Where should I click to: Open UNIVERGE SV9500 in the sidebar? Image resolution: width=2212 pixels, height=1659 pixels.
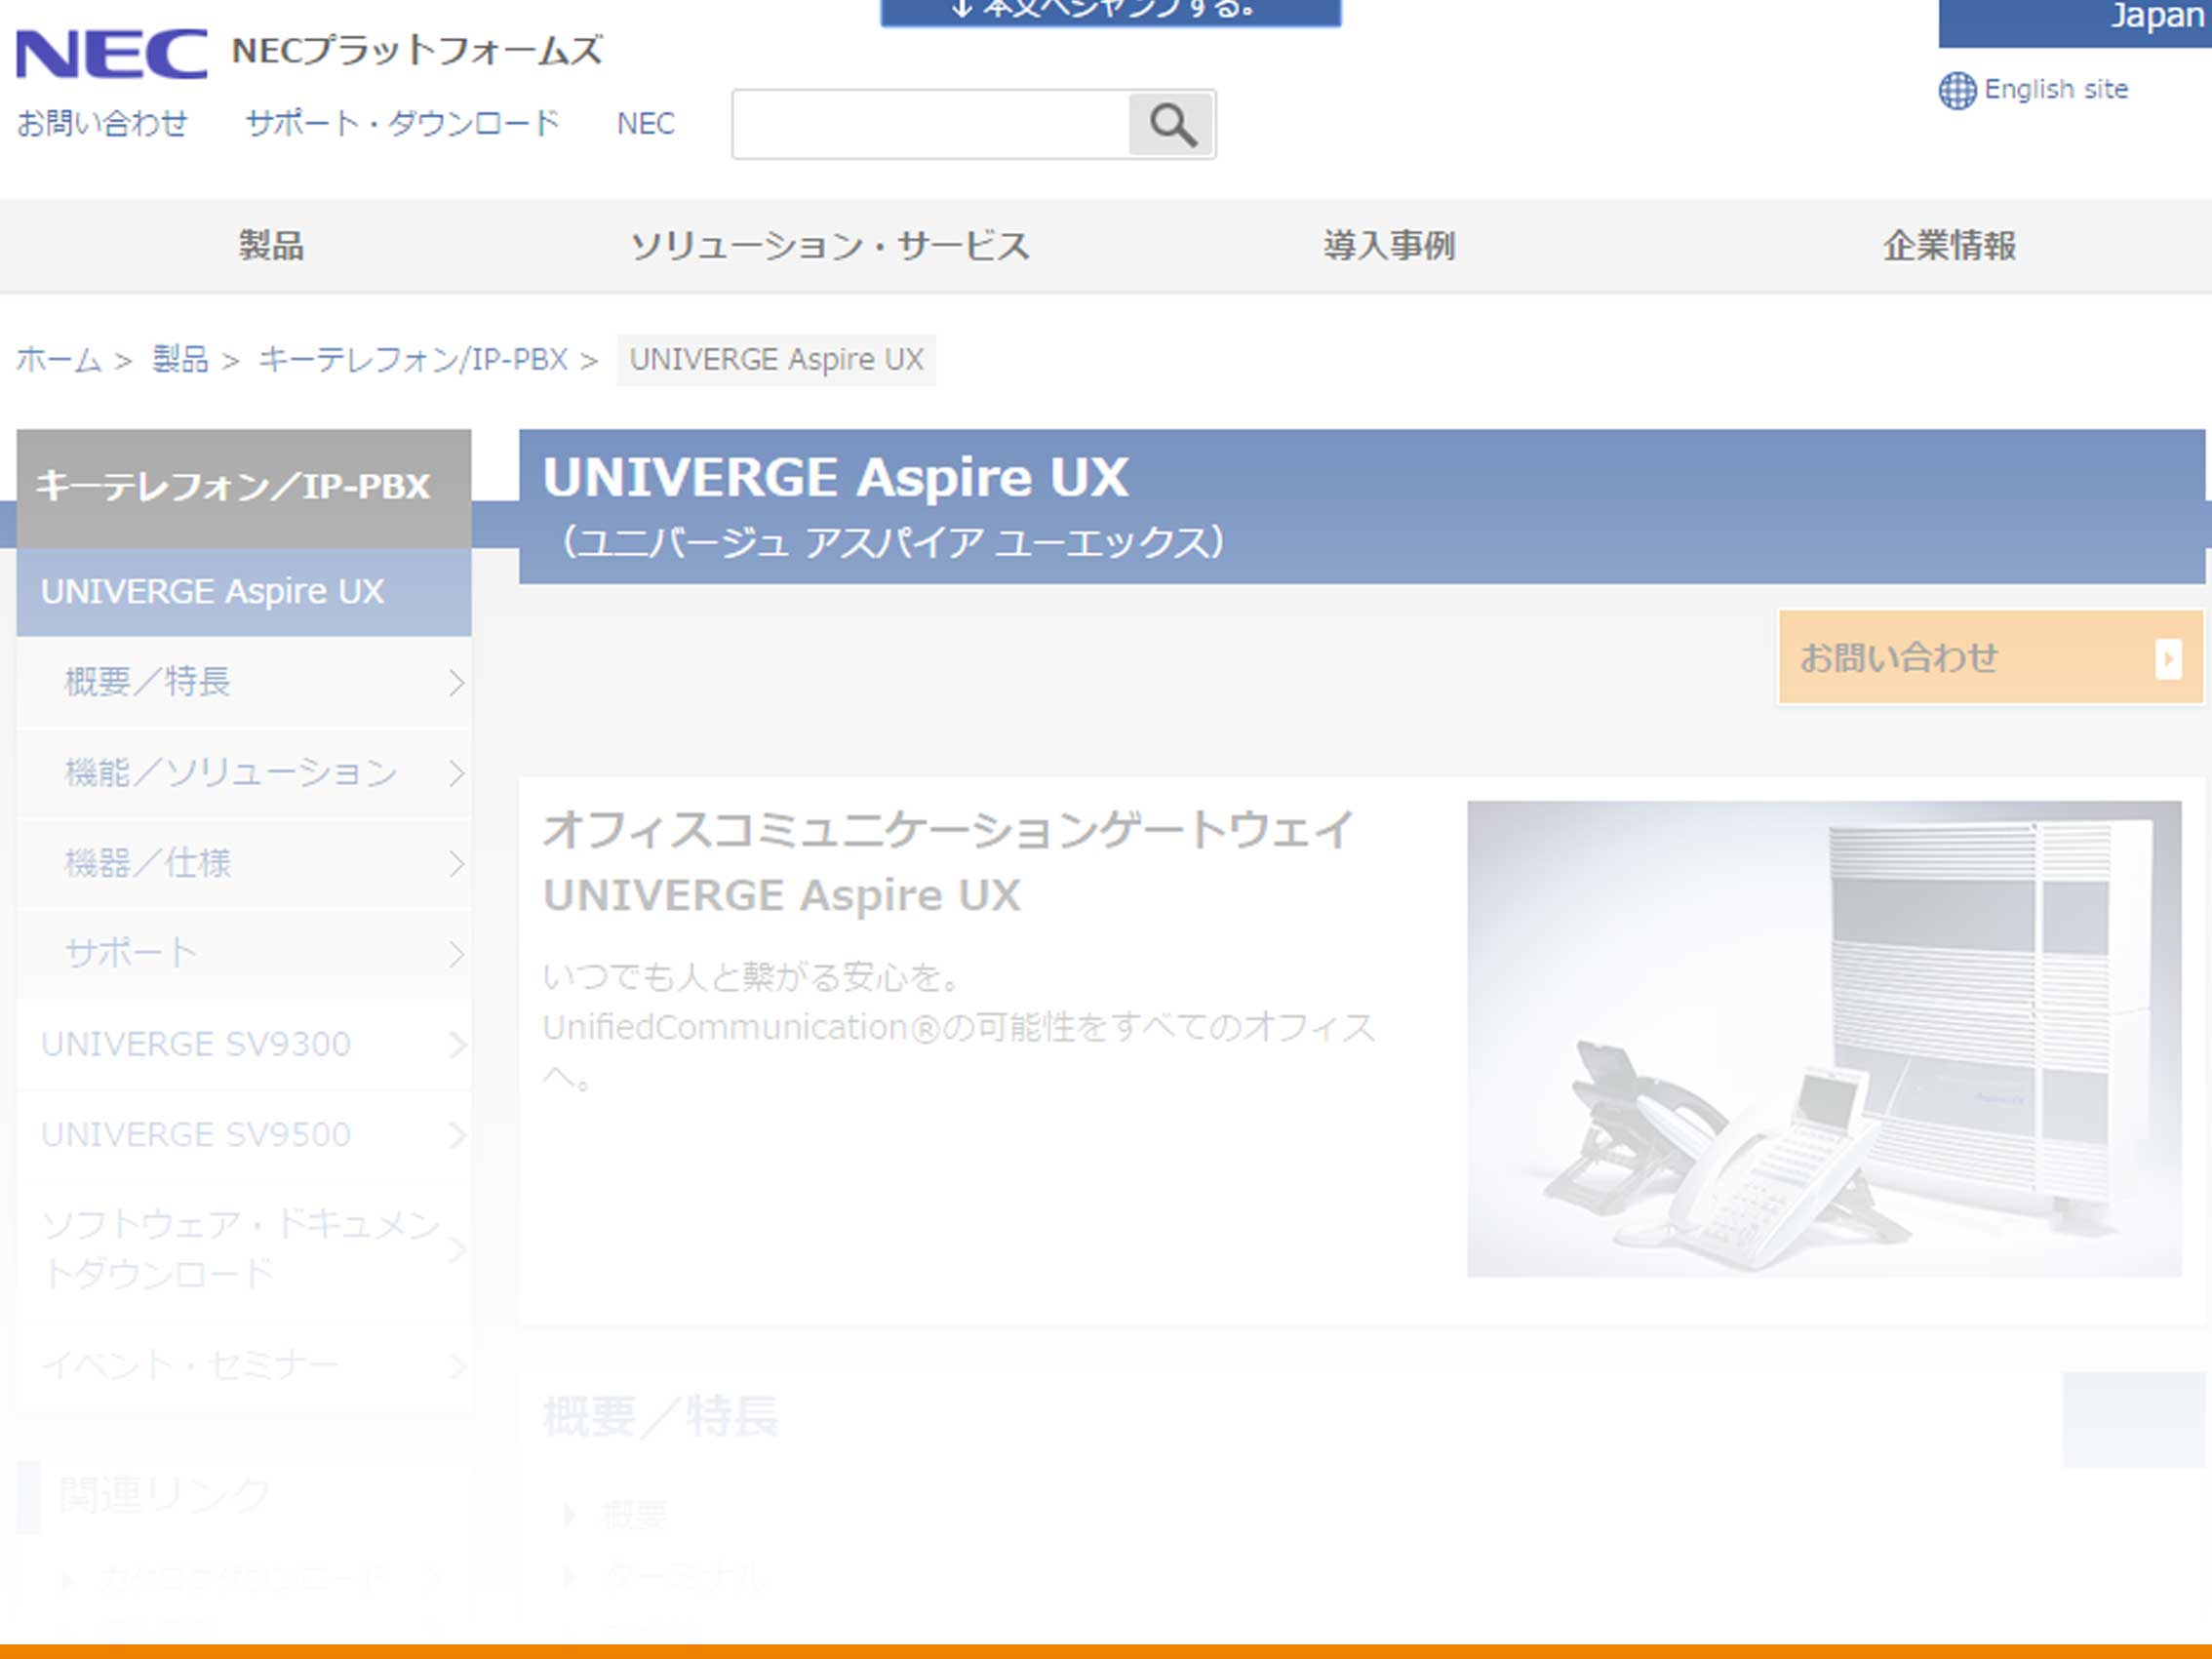coord(244,1135)
